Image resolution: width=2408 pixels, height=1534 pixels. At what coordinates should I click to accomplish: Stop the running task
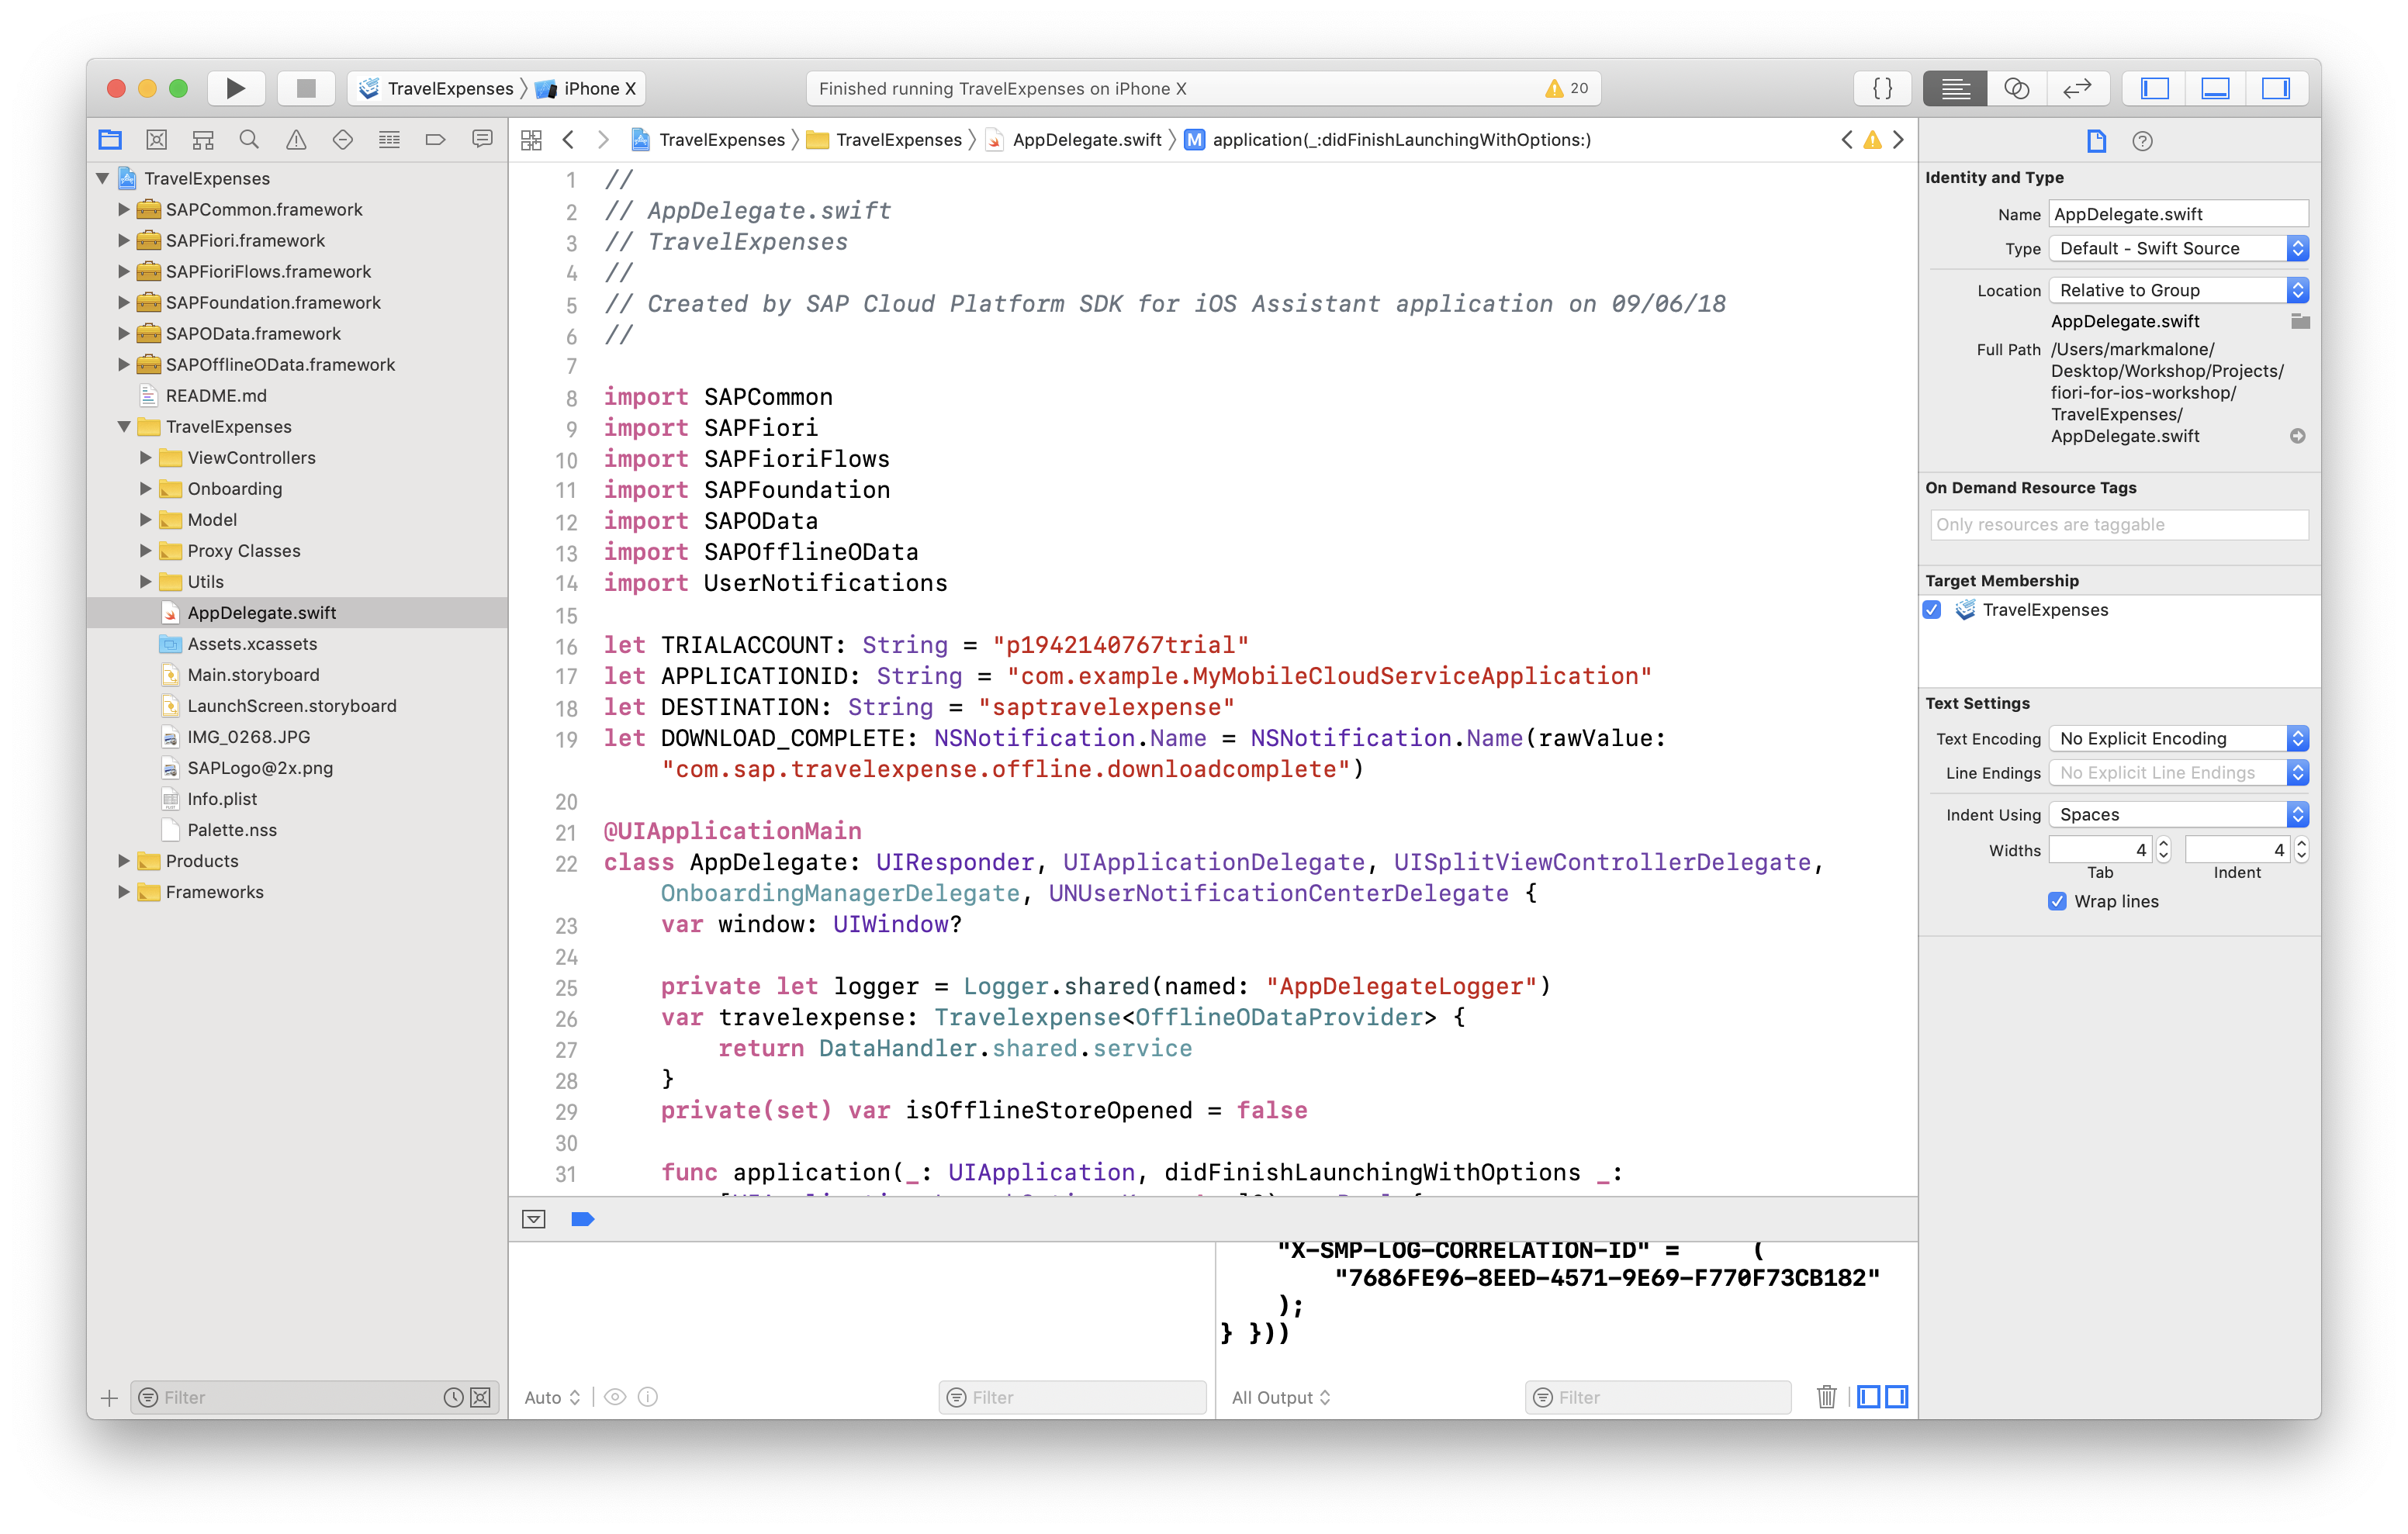pos(306,88)
